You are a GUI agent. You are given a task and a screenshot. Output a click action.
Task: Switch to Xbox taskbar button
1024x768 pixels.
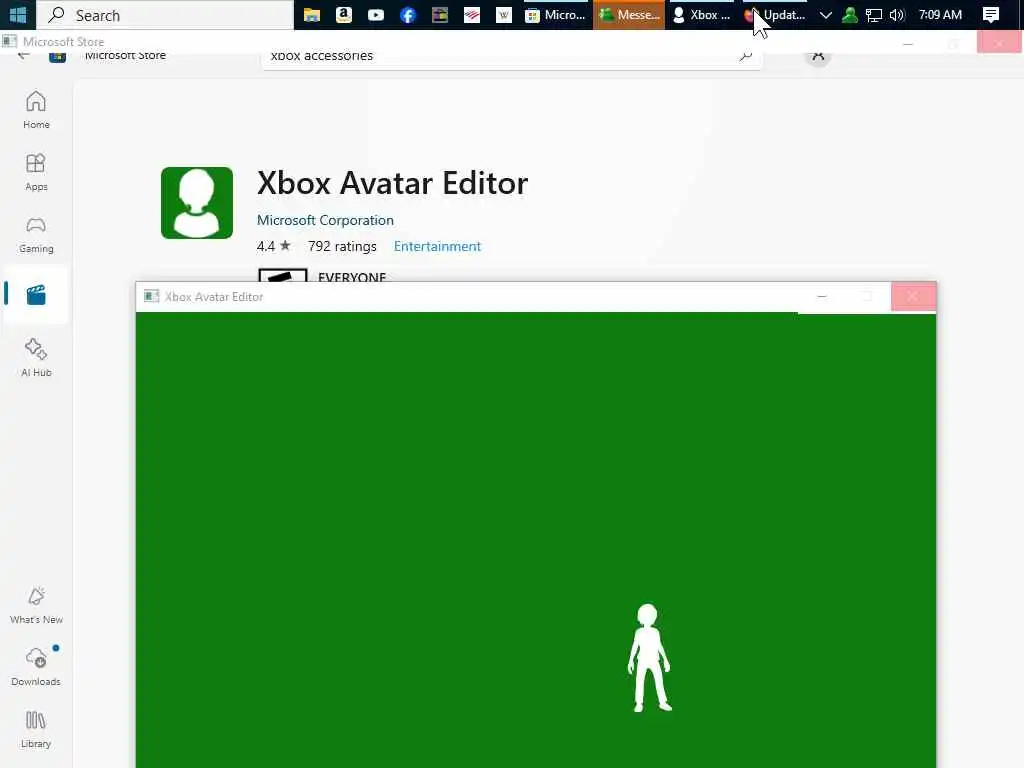point(701,15)
